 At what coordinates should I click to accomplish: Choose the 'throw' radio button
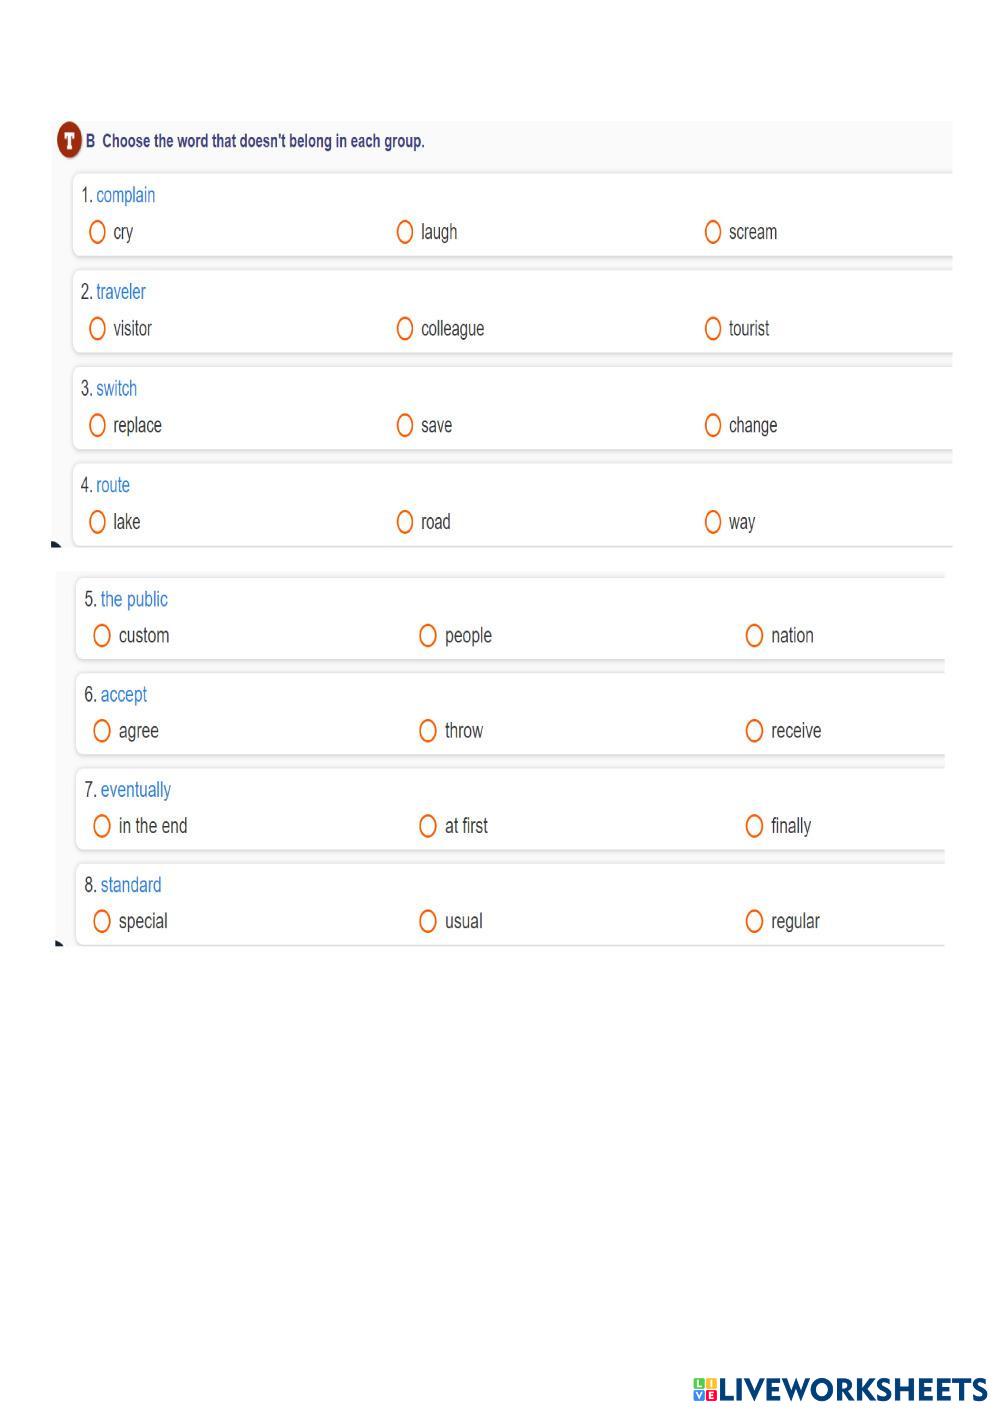click(428, 731)
